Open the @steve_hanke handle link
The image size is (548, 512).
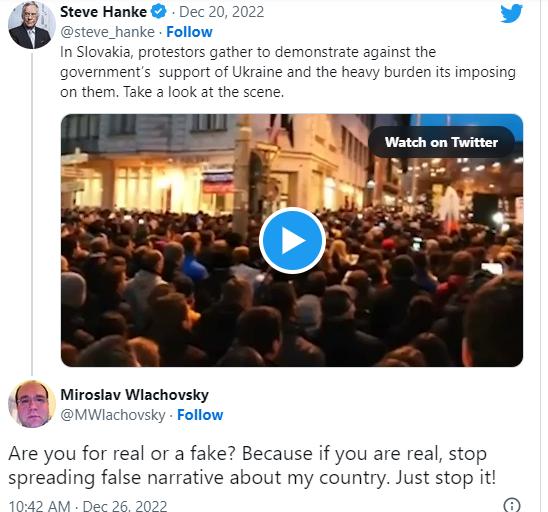click(x=107, y=32)
